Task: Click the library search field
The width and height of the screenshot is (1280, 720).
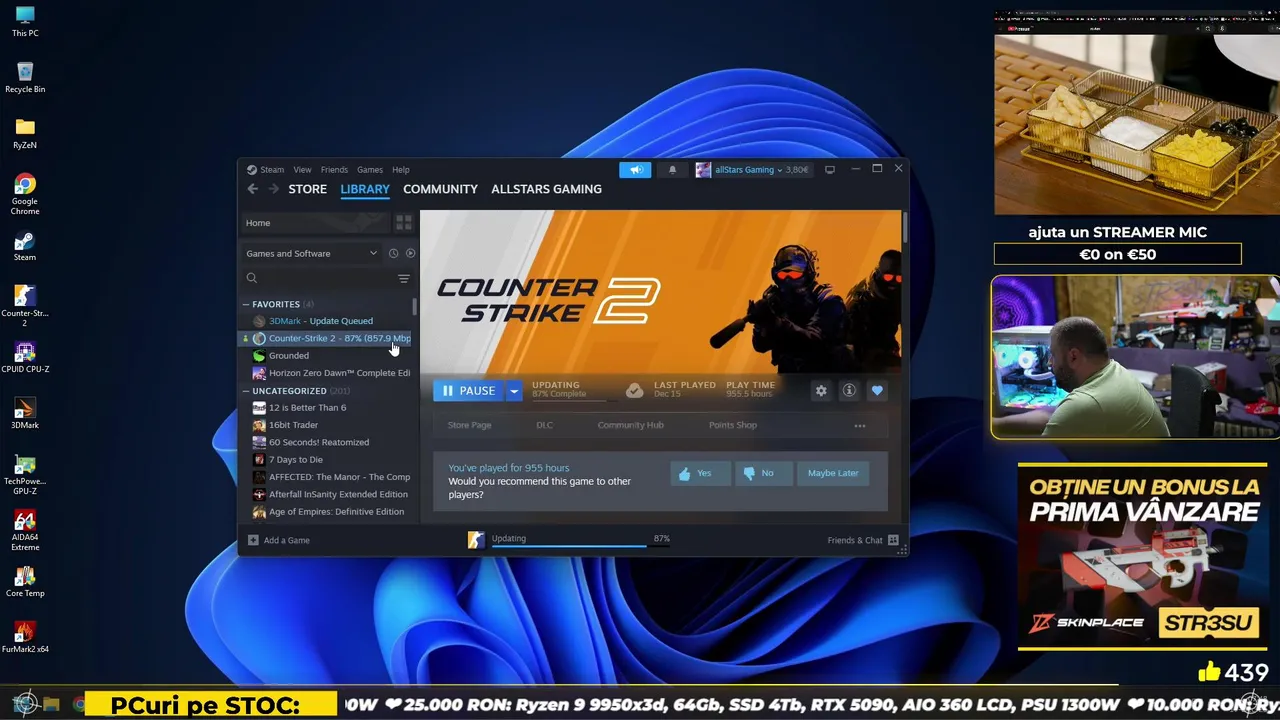Action: (320, 278)
